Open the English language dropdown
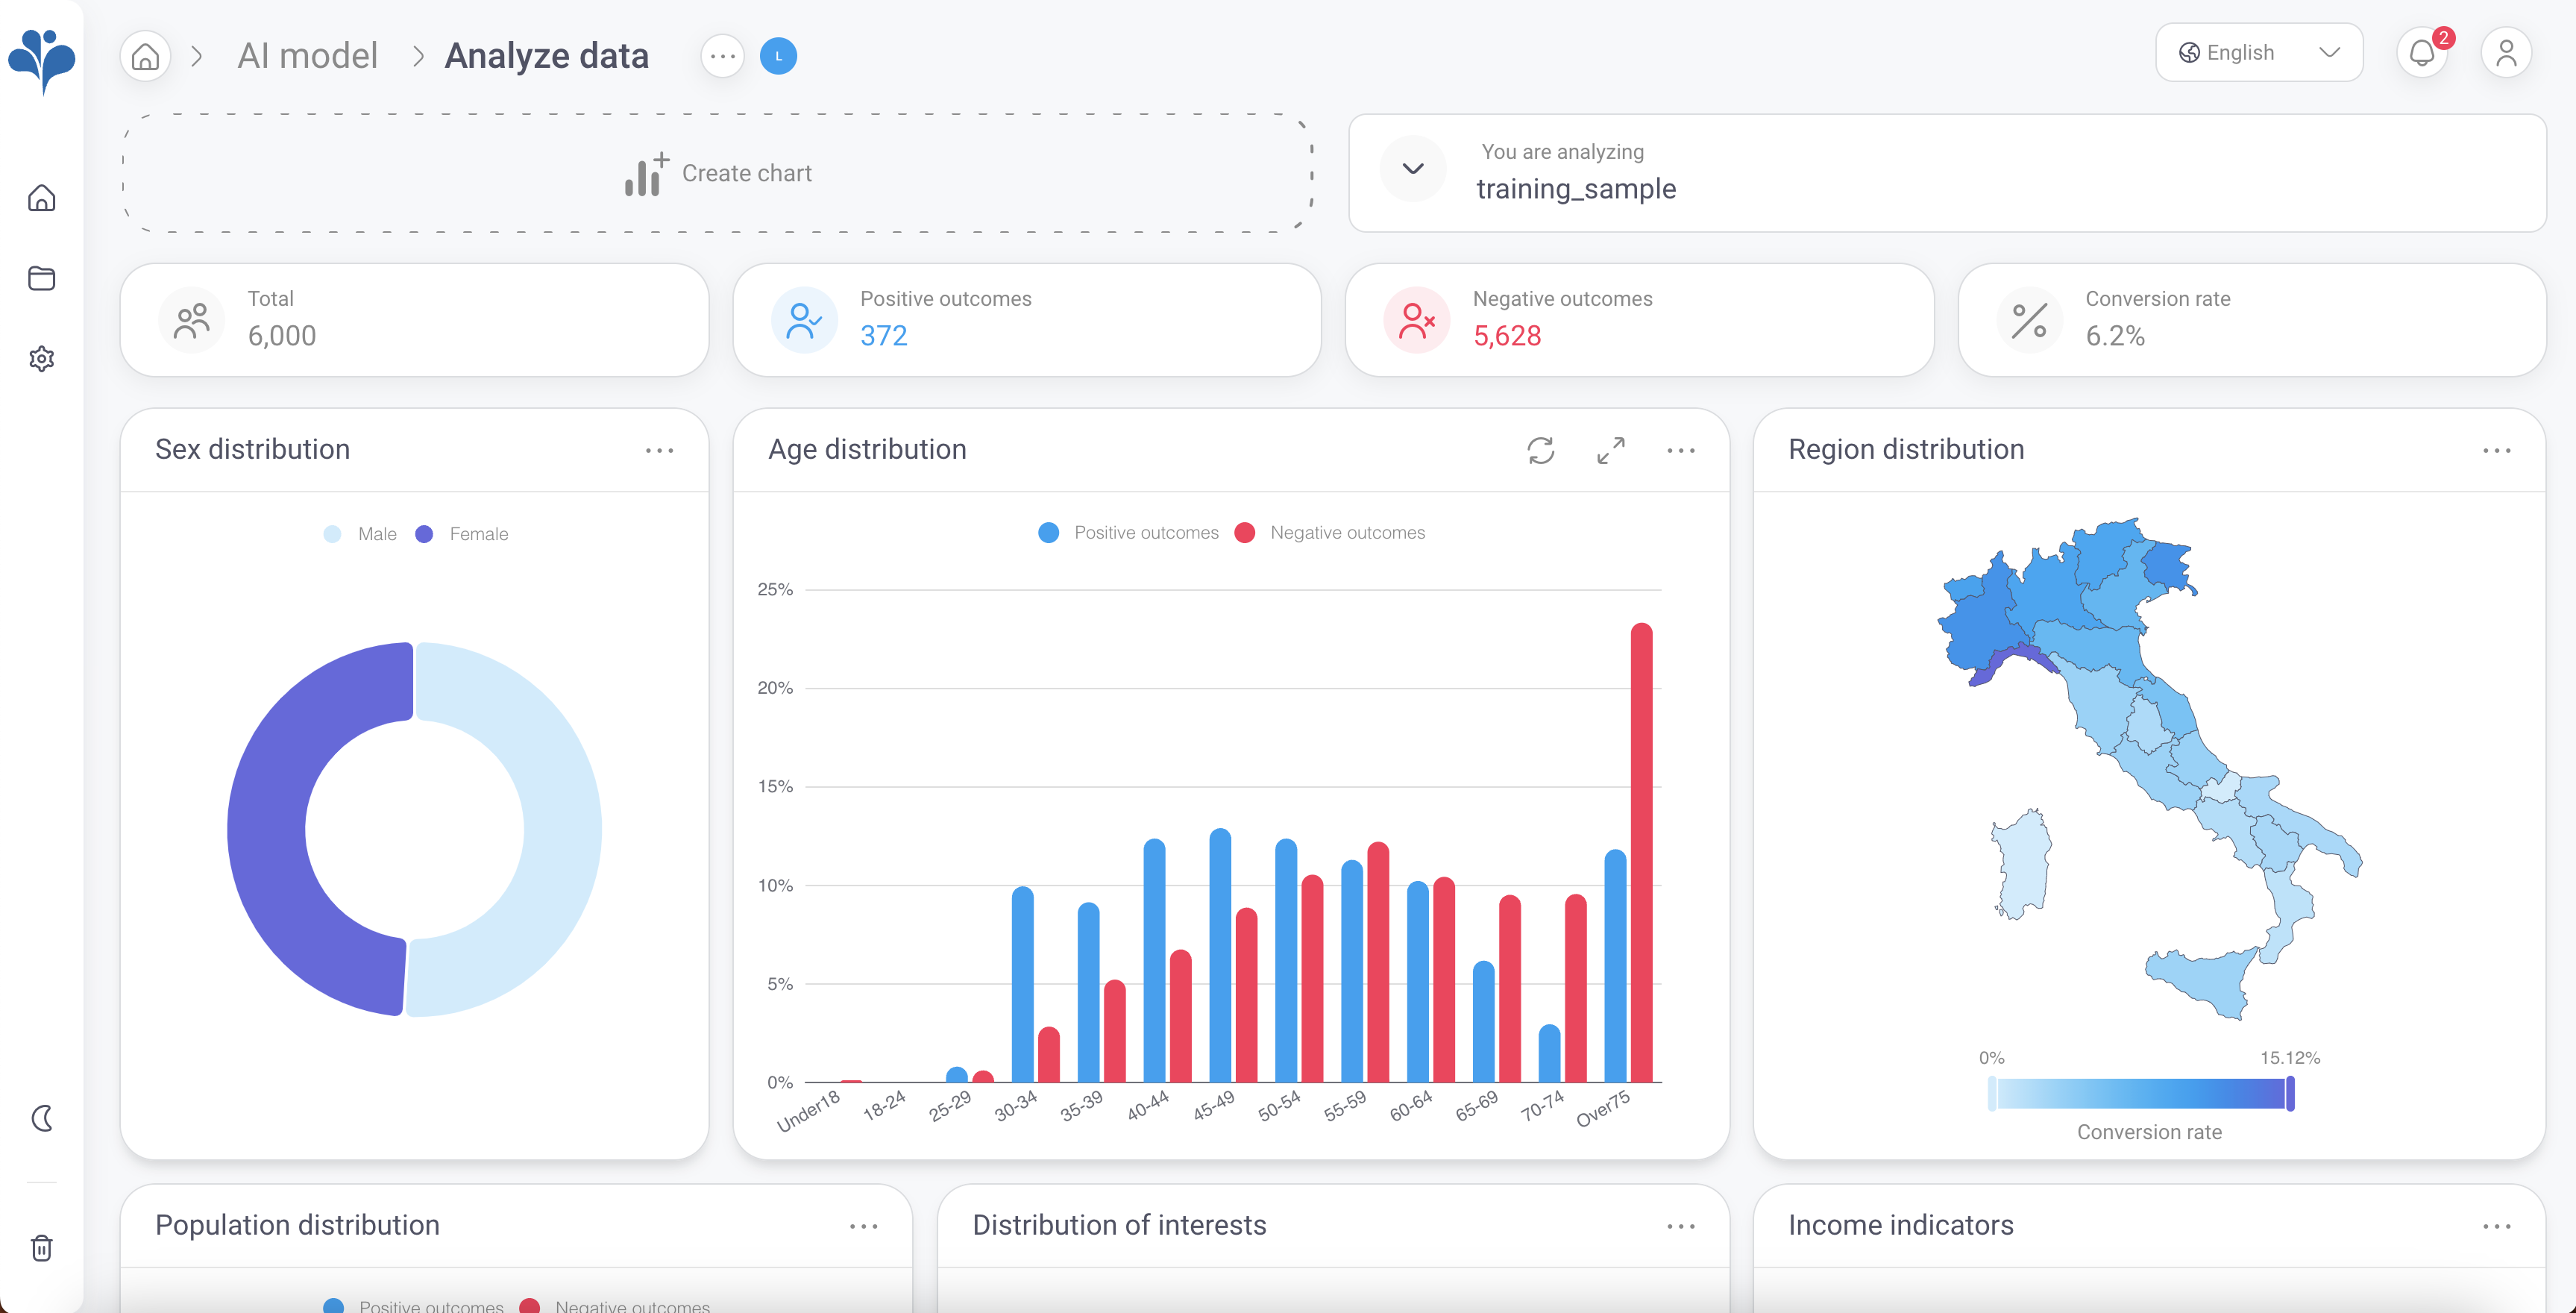 [2258, 52]
